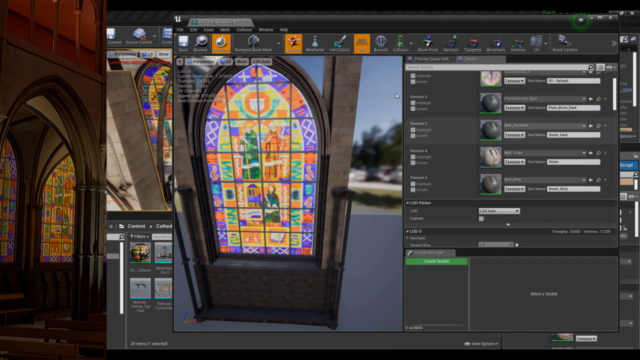The width and height of the screenshot is (640, 360).
Task: Check Highlight for Element 3
Action: pos(413,130)
